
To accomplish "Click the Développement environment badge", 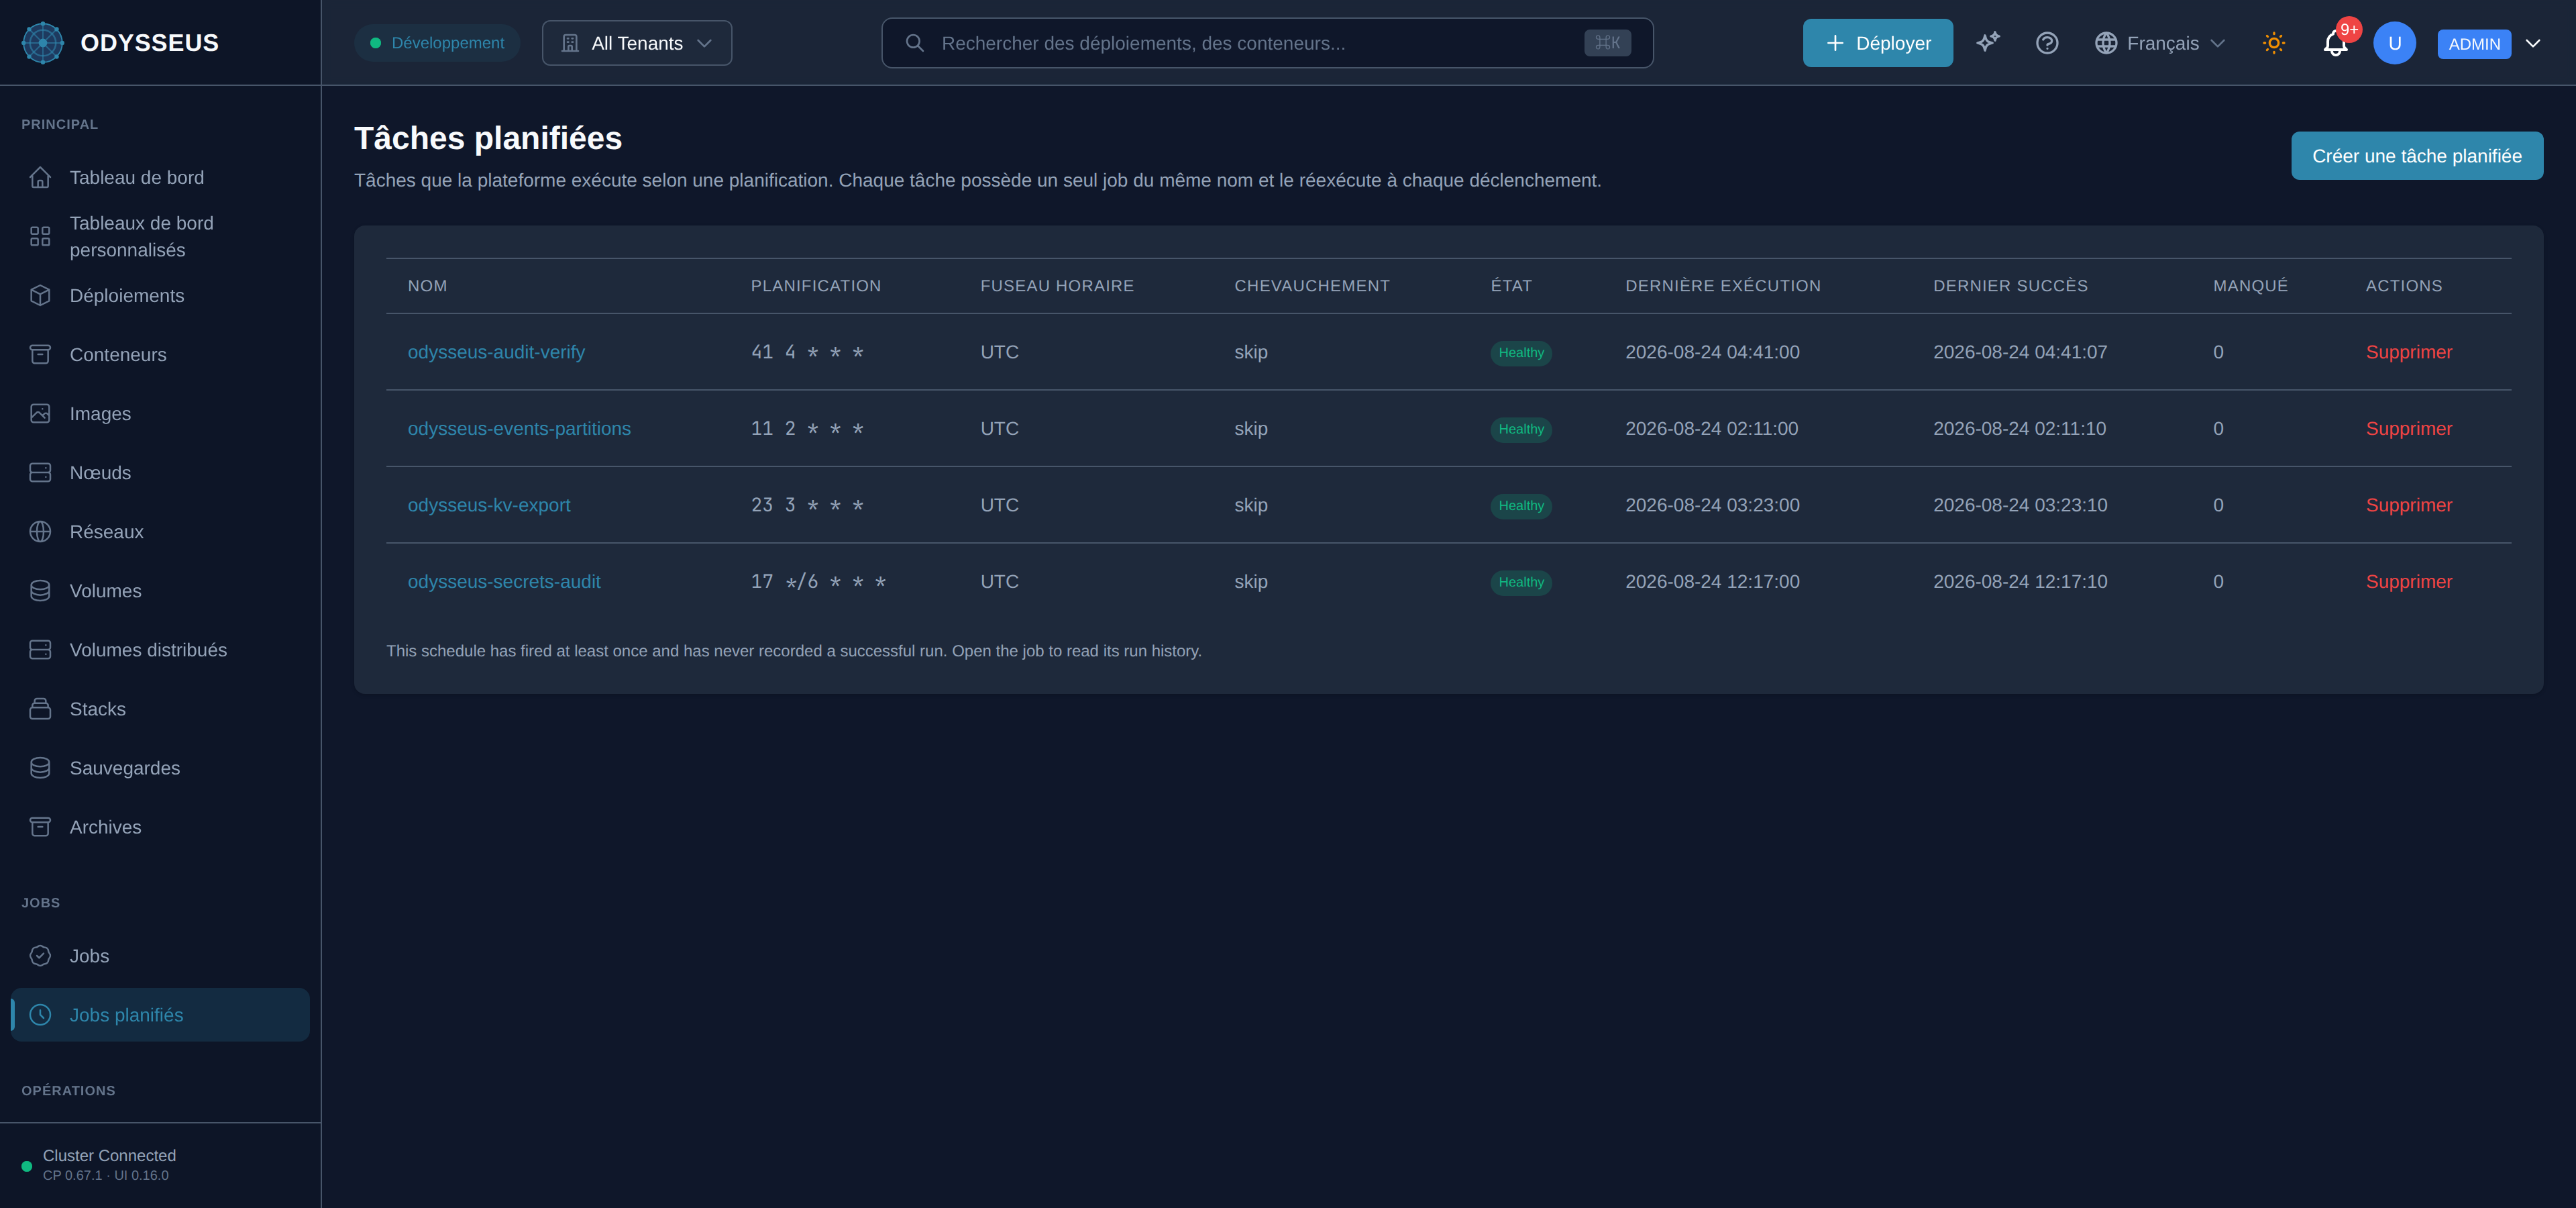I will pos(437,43).
